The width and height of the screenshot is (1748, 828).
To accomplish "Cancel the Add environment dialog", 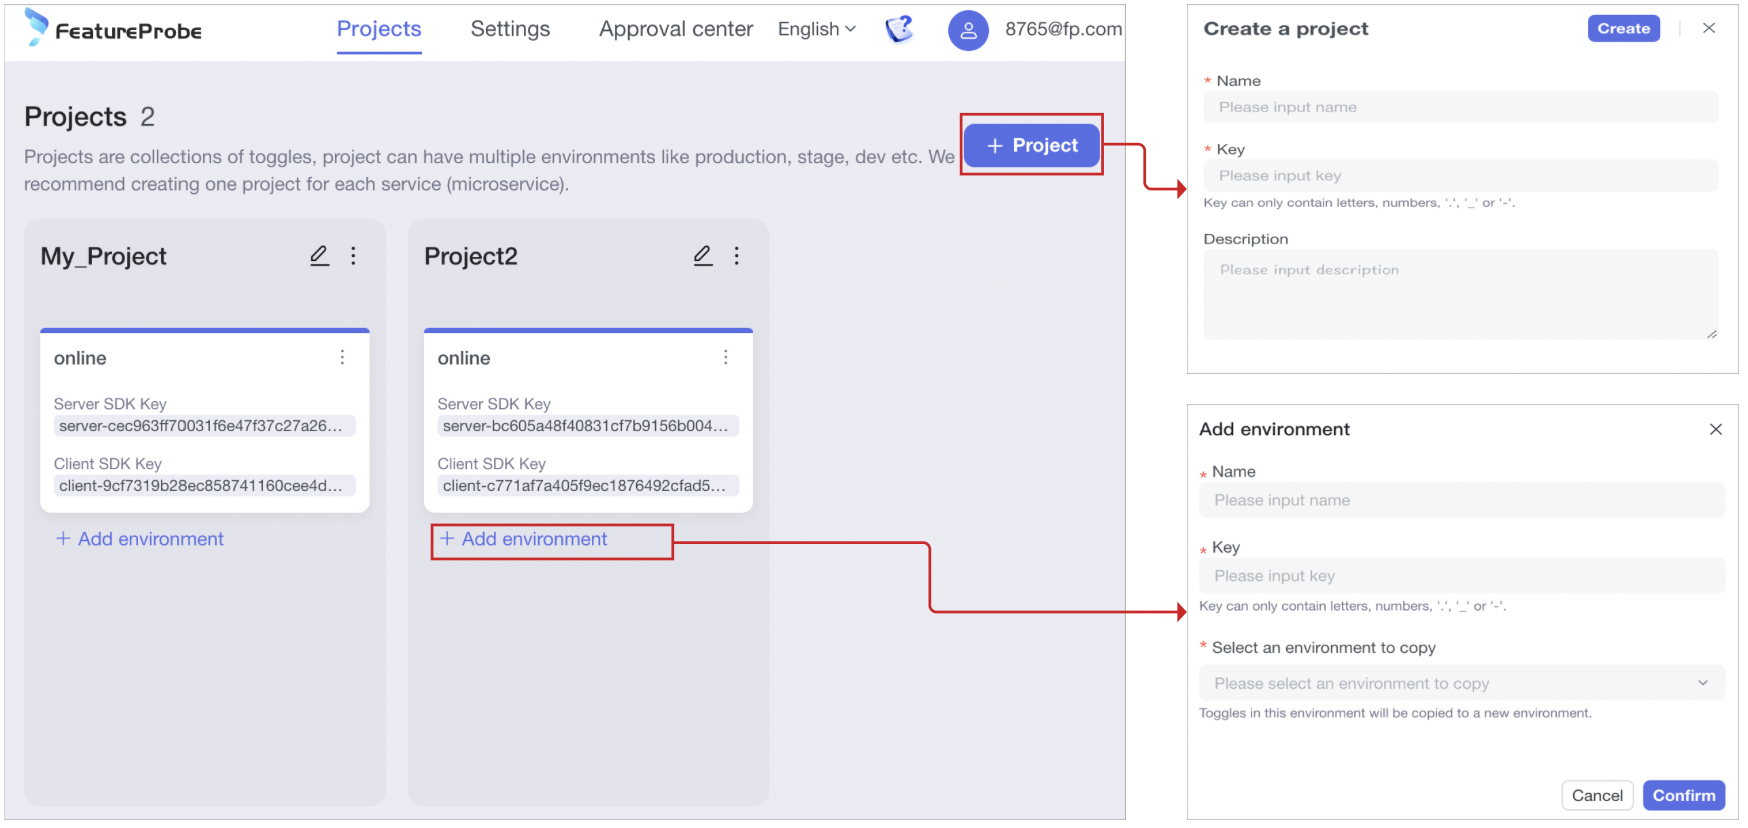I will pos(1597,795).
